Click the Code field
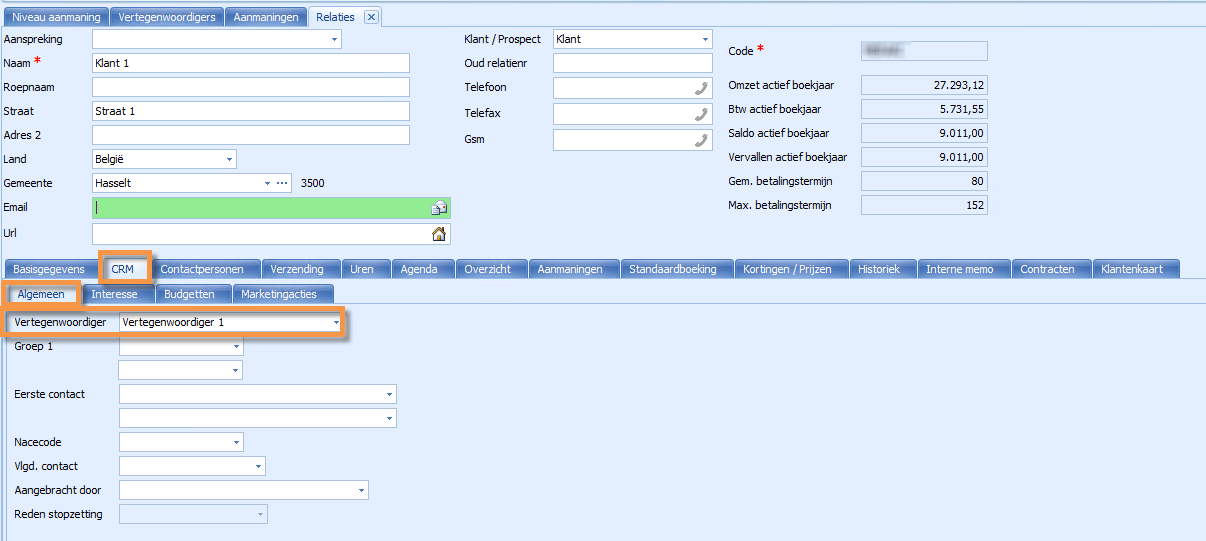1206x541 pixels. [924, 51]
